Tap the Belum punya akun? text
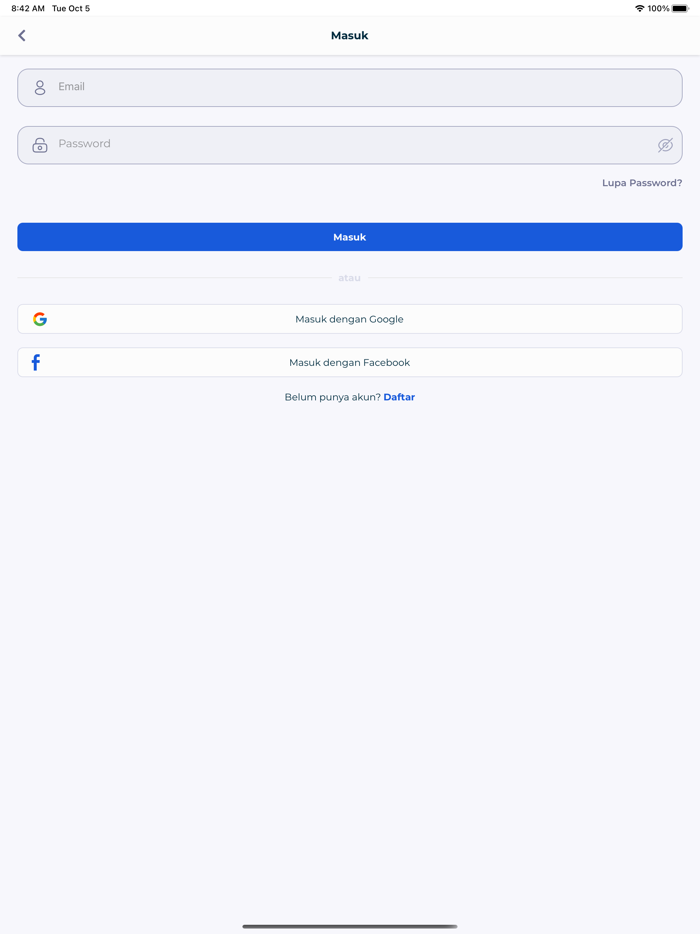 (x=332, y=397)
